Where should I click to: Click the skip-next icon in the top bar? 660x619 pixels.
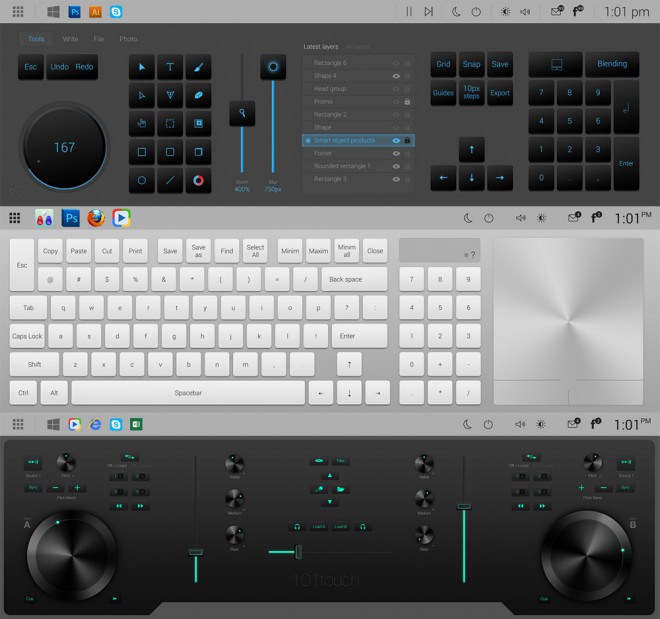tap(428, 12)
